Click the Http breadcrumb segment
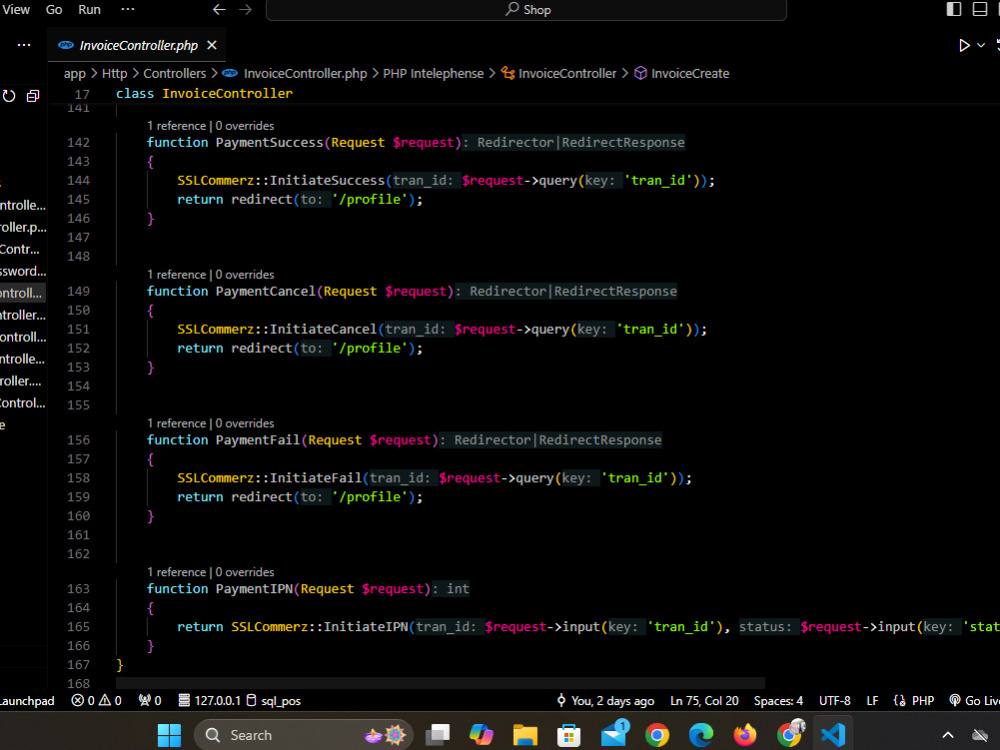 pos(115,73)
